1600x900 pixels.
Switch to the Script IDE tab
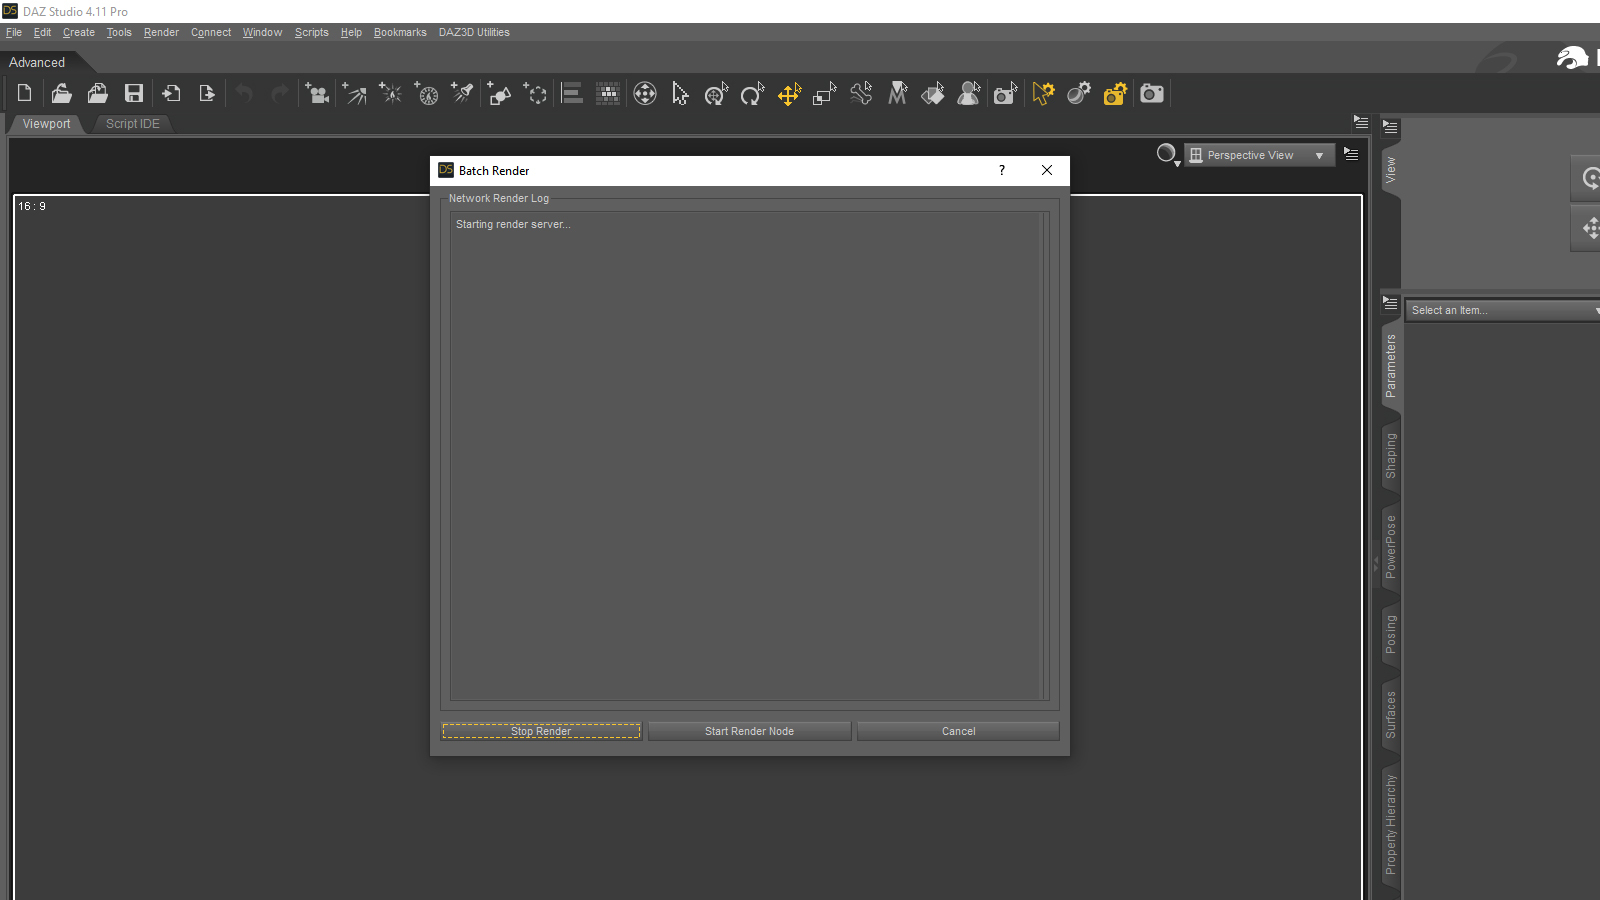[133, 124]
